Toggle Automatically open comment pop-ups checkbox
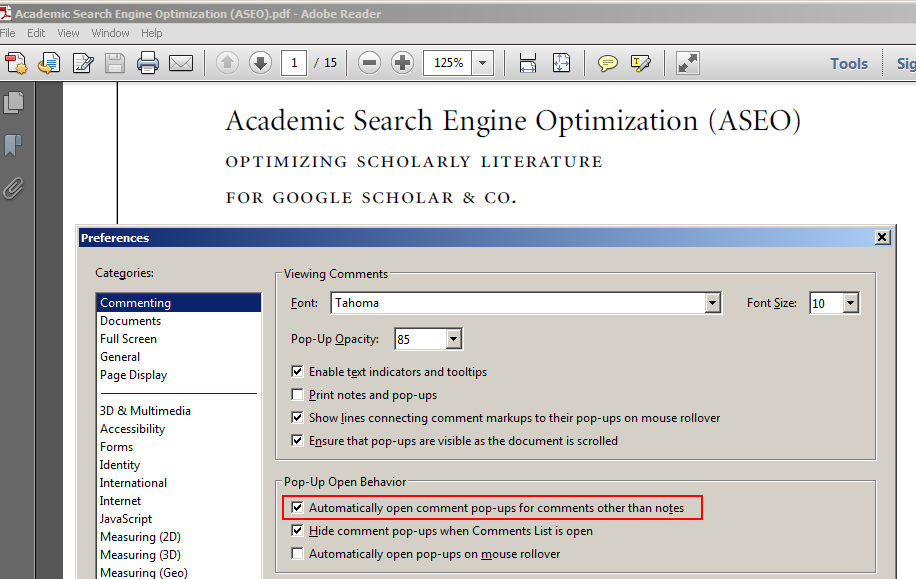Image resolution: width=916 pixels, height=579 pixels. (x=297, y=507)
